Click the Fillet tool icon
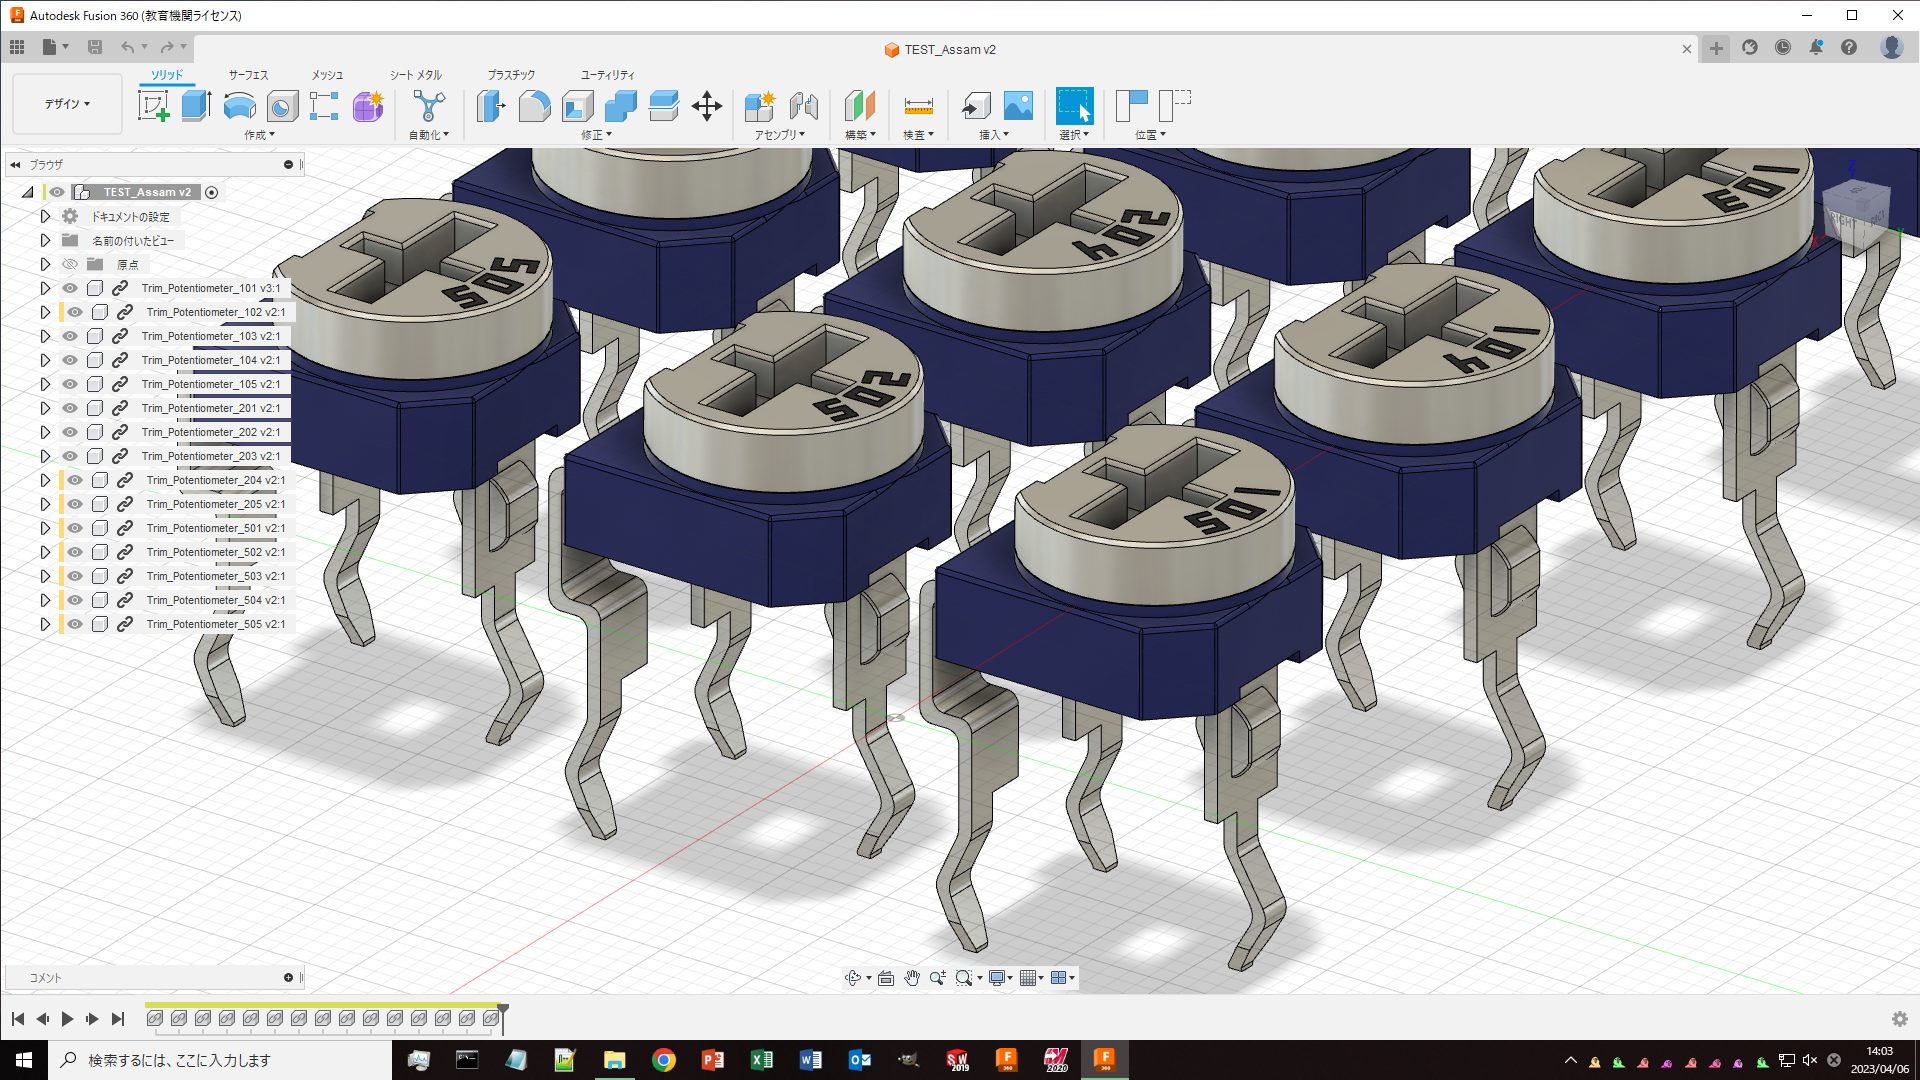 534,106
